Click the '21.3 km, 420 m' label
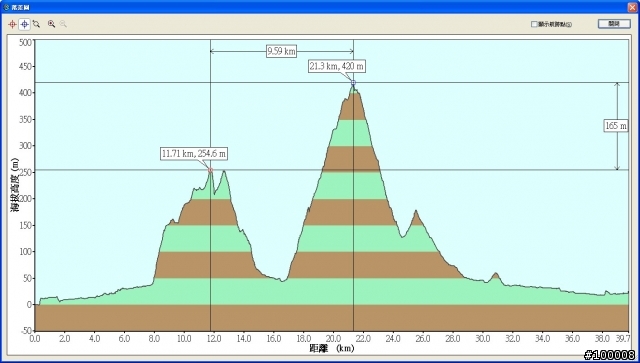640x363 pixels. pos(336,66)
